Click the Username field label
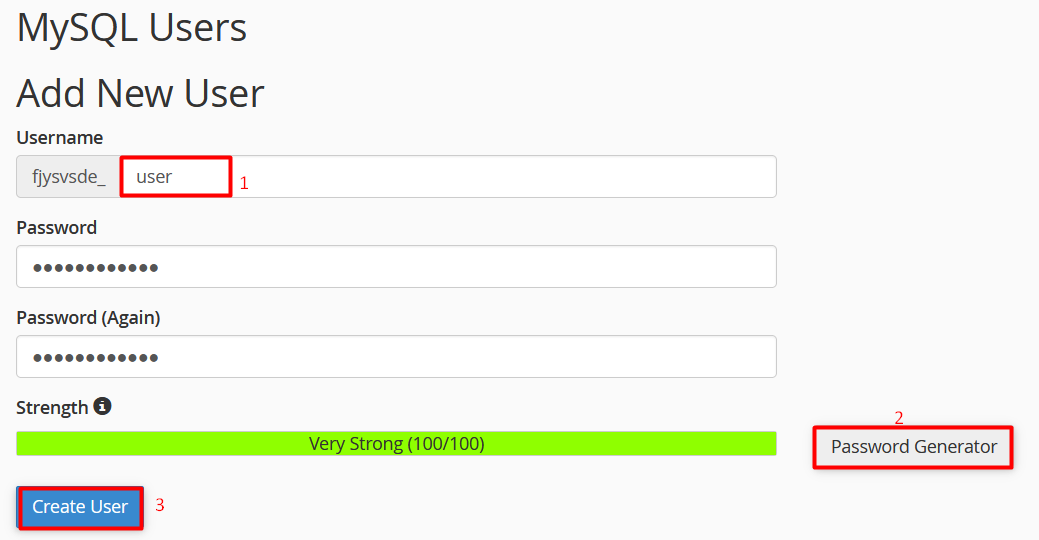Image resolution: width=1039 pixels, height=540 pixels. tap(60, 138)
